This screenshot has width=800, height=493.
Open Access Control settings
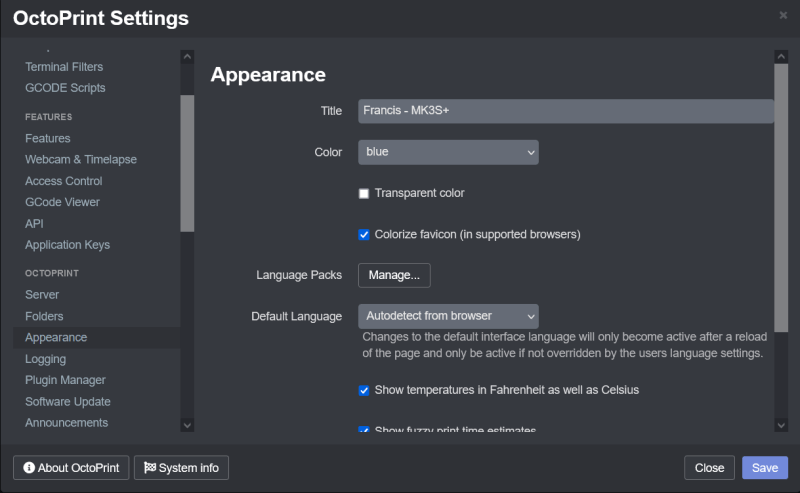point(63,181)
